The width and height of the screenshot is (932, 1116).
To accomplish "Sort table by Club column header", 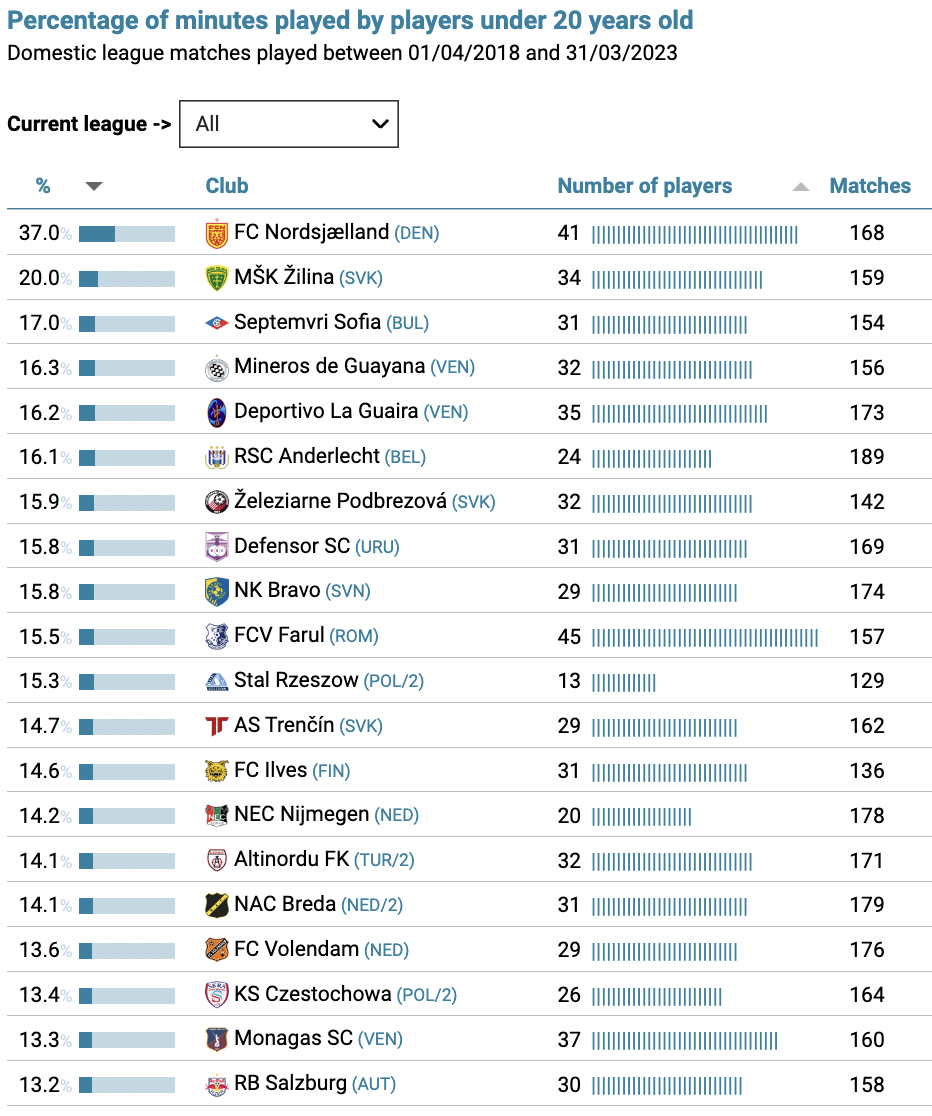I will (227, 186).
